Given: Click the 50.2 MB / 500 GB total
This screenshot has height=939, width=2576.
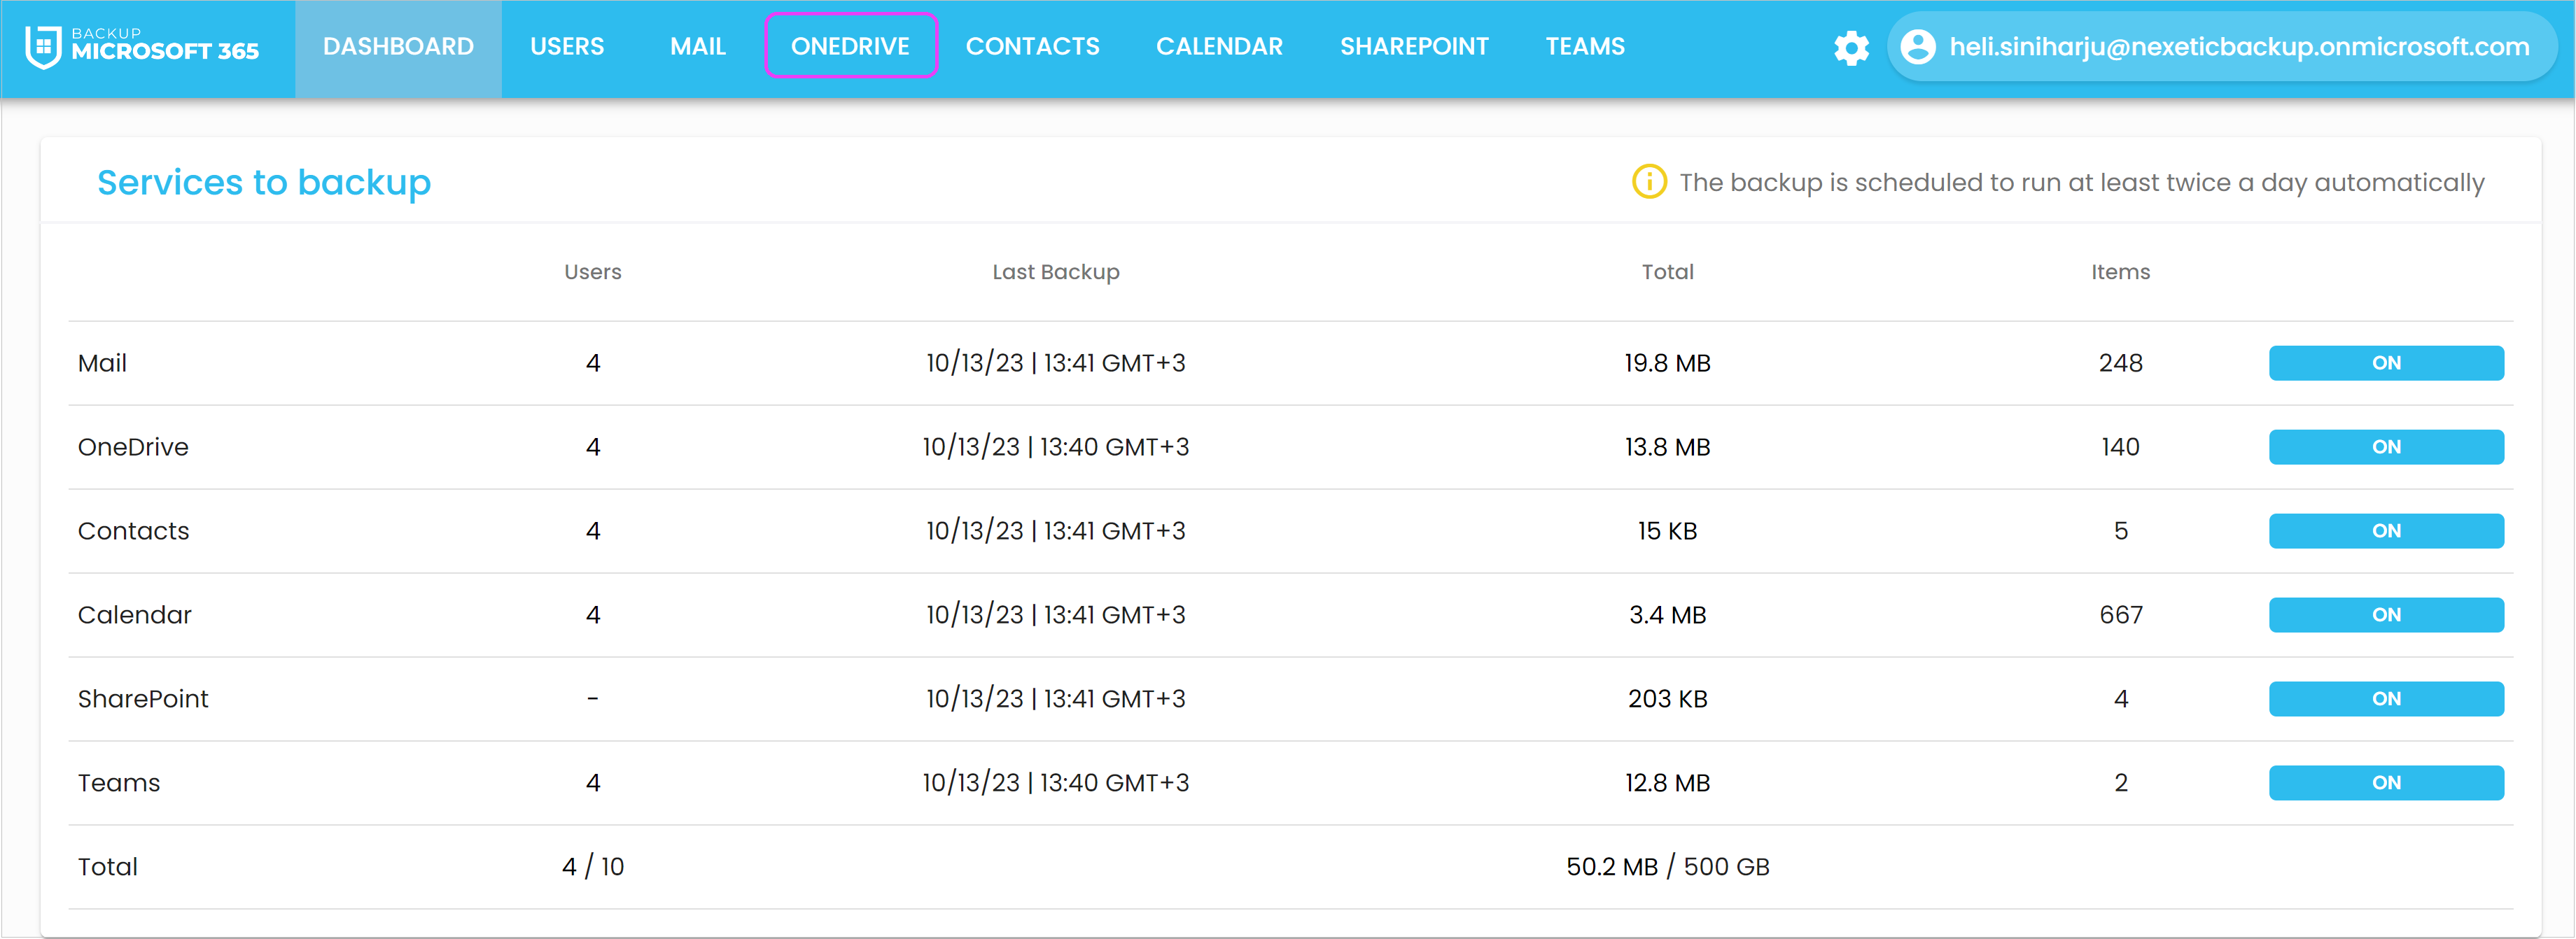Looking at the screenshot, I should (x=1668, y=867).
